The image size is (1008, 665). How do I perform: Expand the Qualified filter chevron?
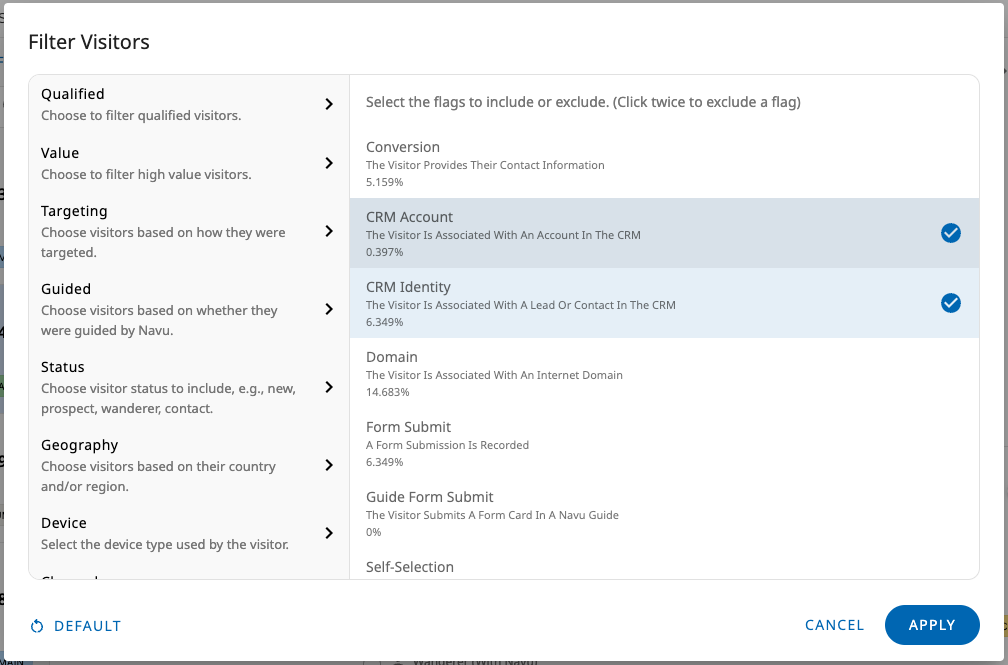pos(329,104)
